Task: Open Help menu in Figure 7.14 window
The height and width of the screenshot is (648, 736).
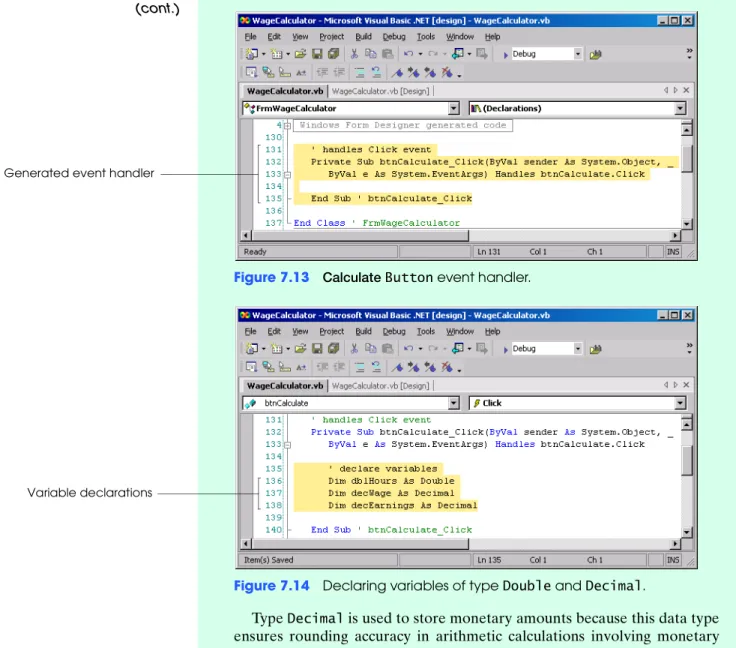Action: pyautogui.click(x=492, y=331)
